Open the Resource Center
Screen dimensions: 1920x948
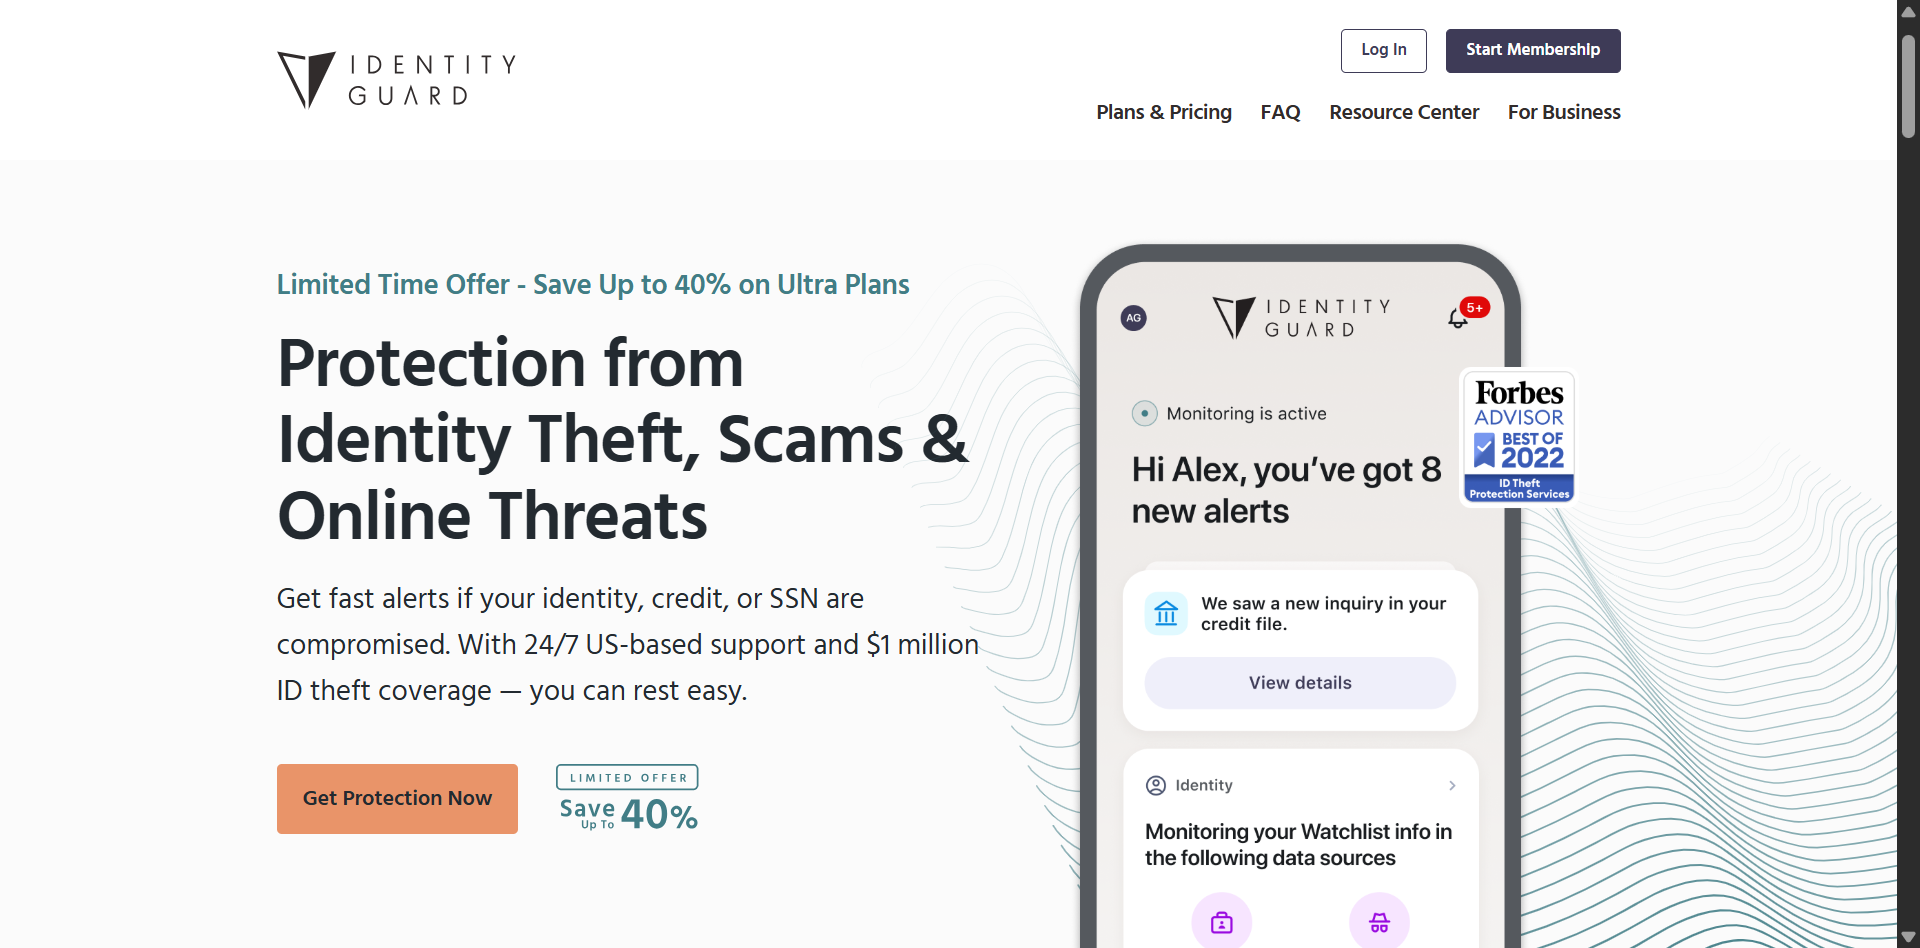[x=1404, y=112]
